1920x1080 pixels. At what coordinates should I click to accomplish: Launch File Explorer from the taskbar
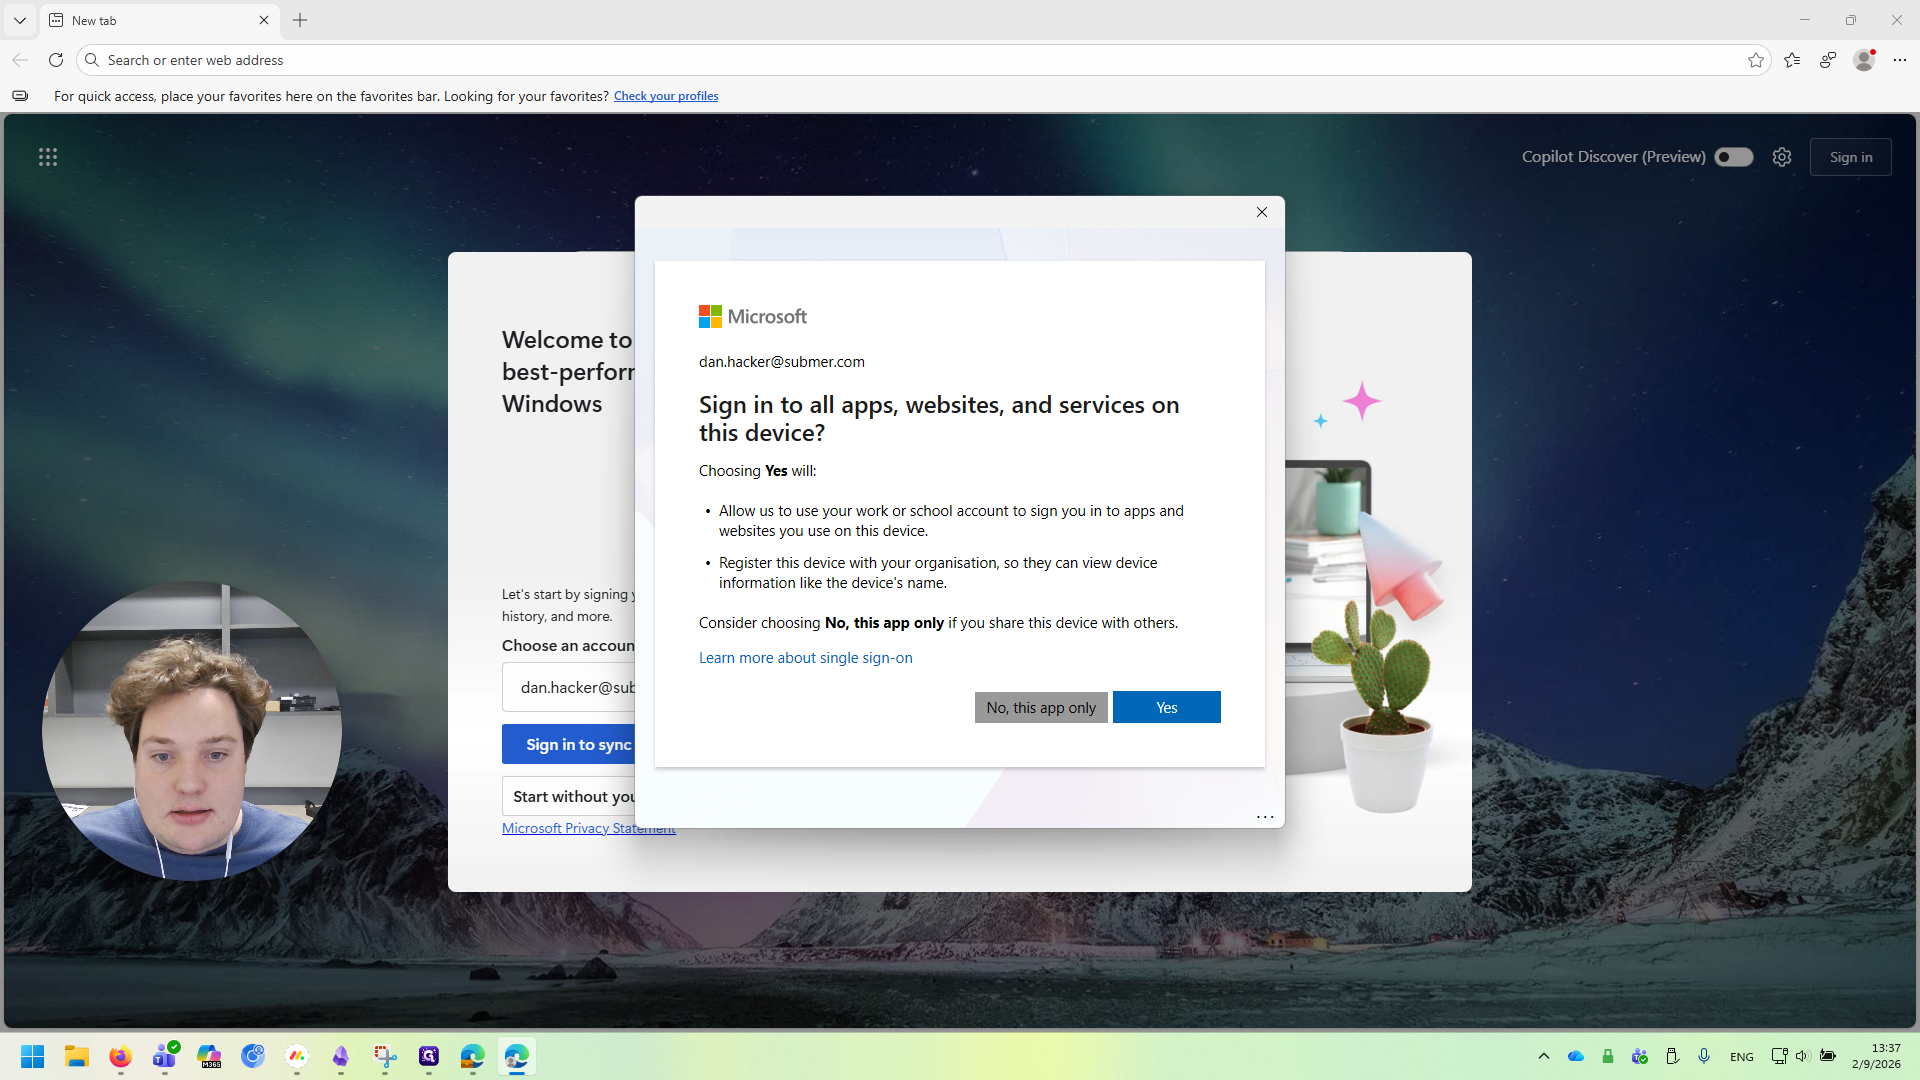pos(77,1056)
